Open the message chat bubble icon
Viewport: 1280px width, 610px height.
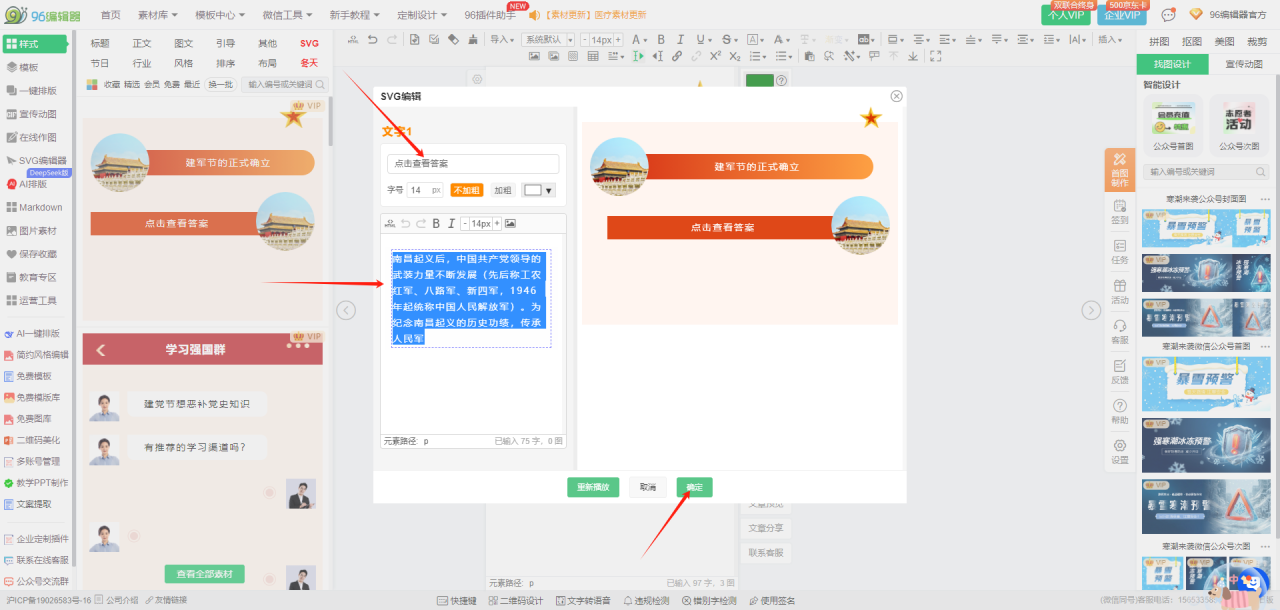pos(1168,15)
